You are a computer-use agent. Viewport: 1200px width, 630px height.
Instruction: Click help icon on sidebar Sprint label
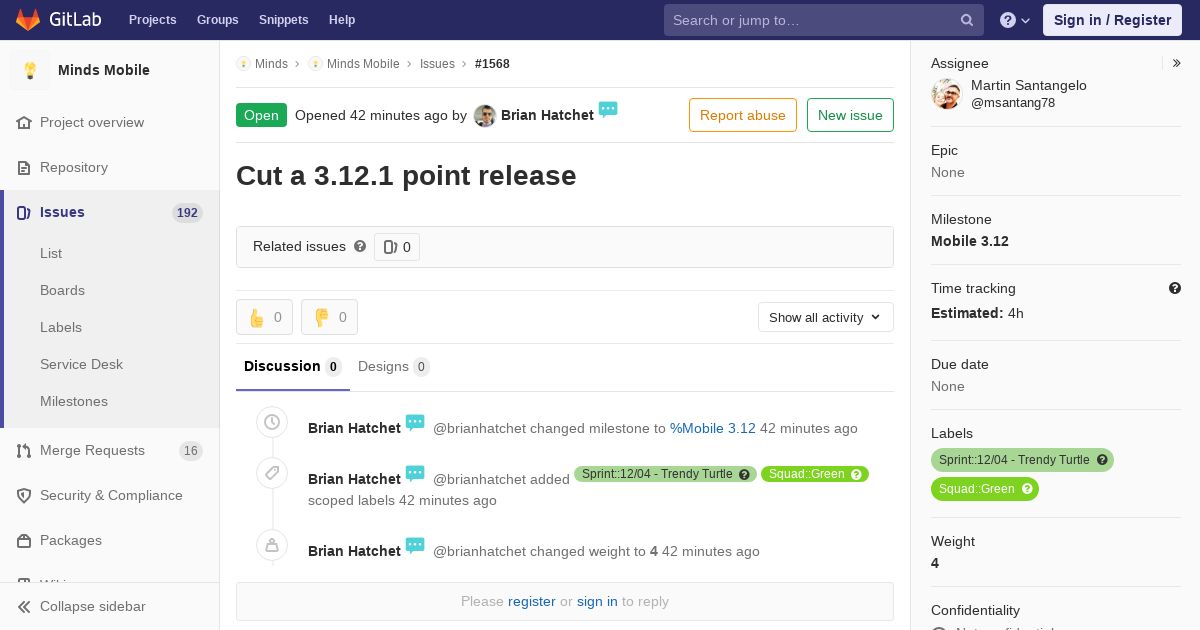tap(1102, 460)
